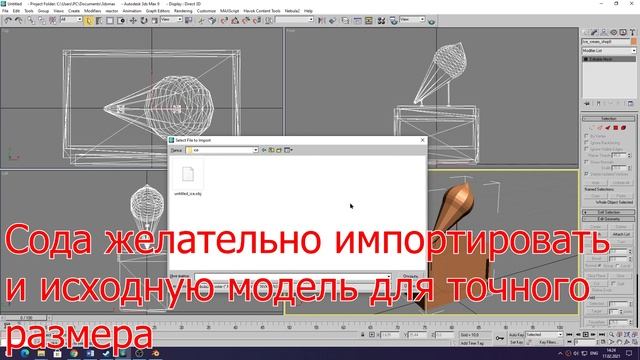The image size is (640, 360).
Task: Click the time slider 0/100 handle
Action: click(x=26, y=318)
